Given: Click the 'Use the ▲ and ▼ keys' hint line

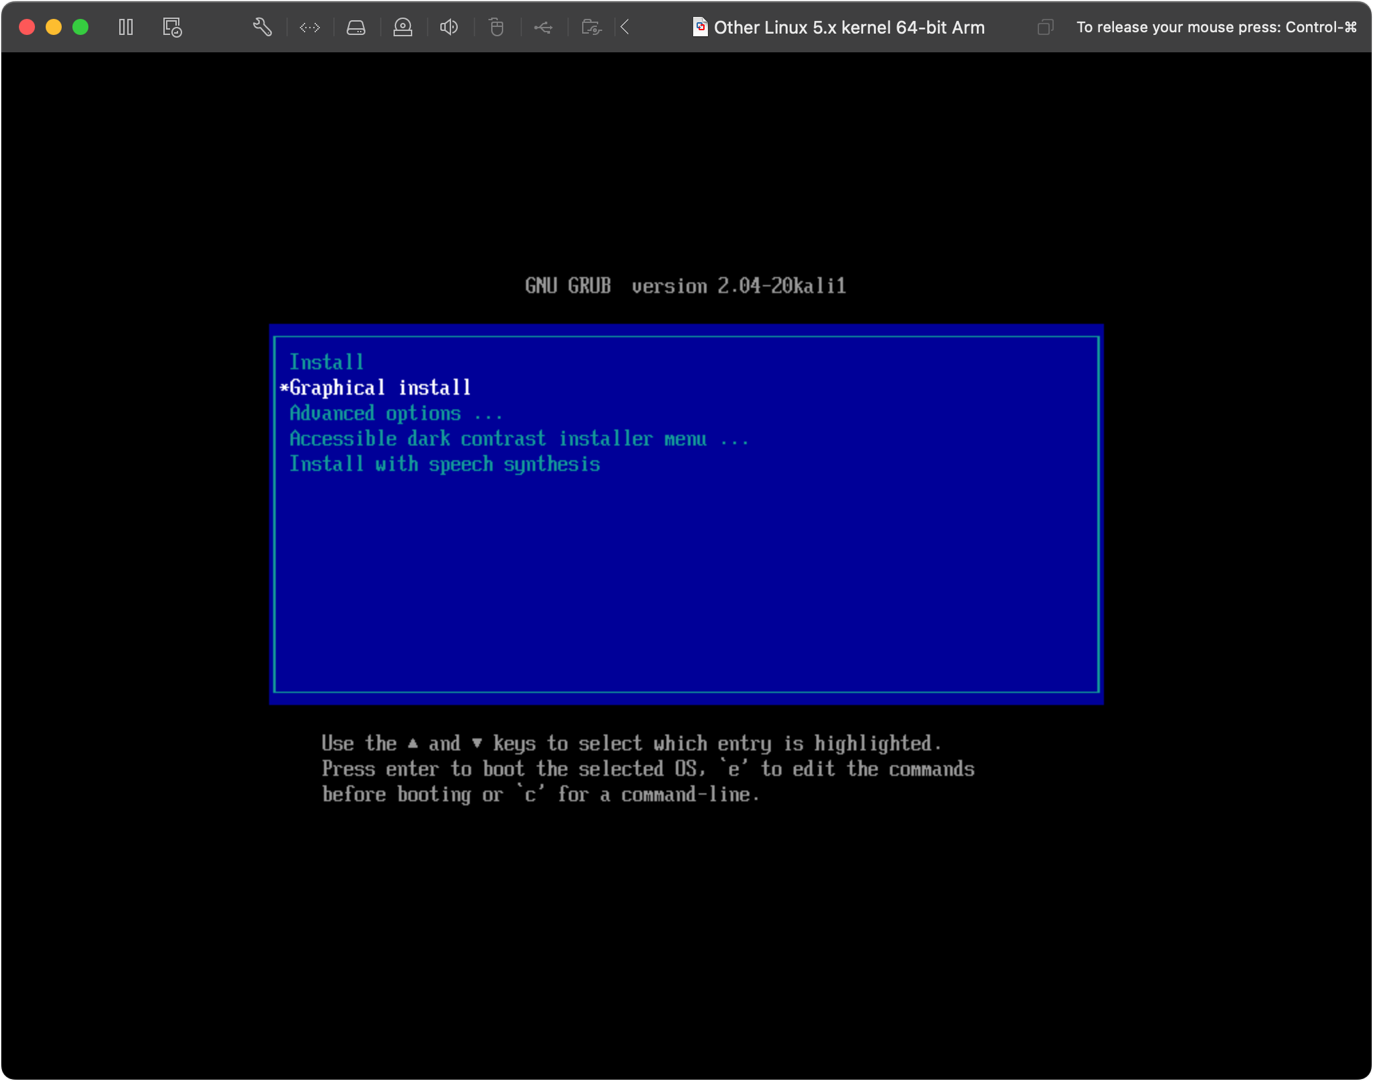Looking at the screenshot, I should tap(632, 743).
